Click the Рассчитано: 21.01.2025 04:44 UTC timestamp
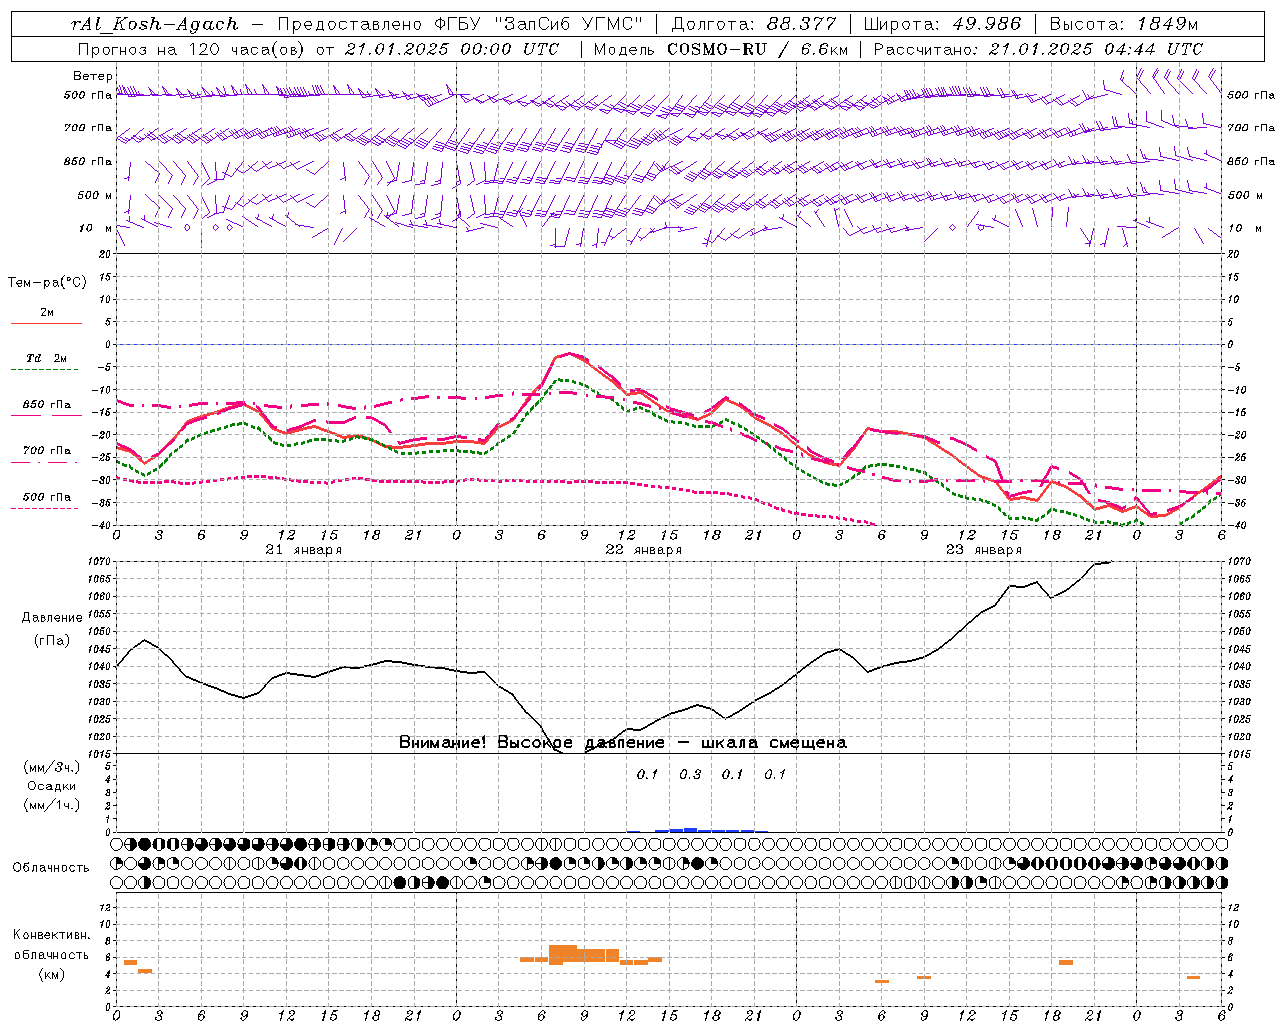The image size is (1280, 1024). pyautogui.click(x=1038, y=49)
